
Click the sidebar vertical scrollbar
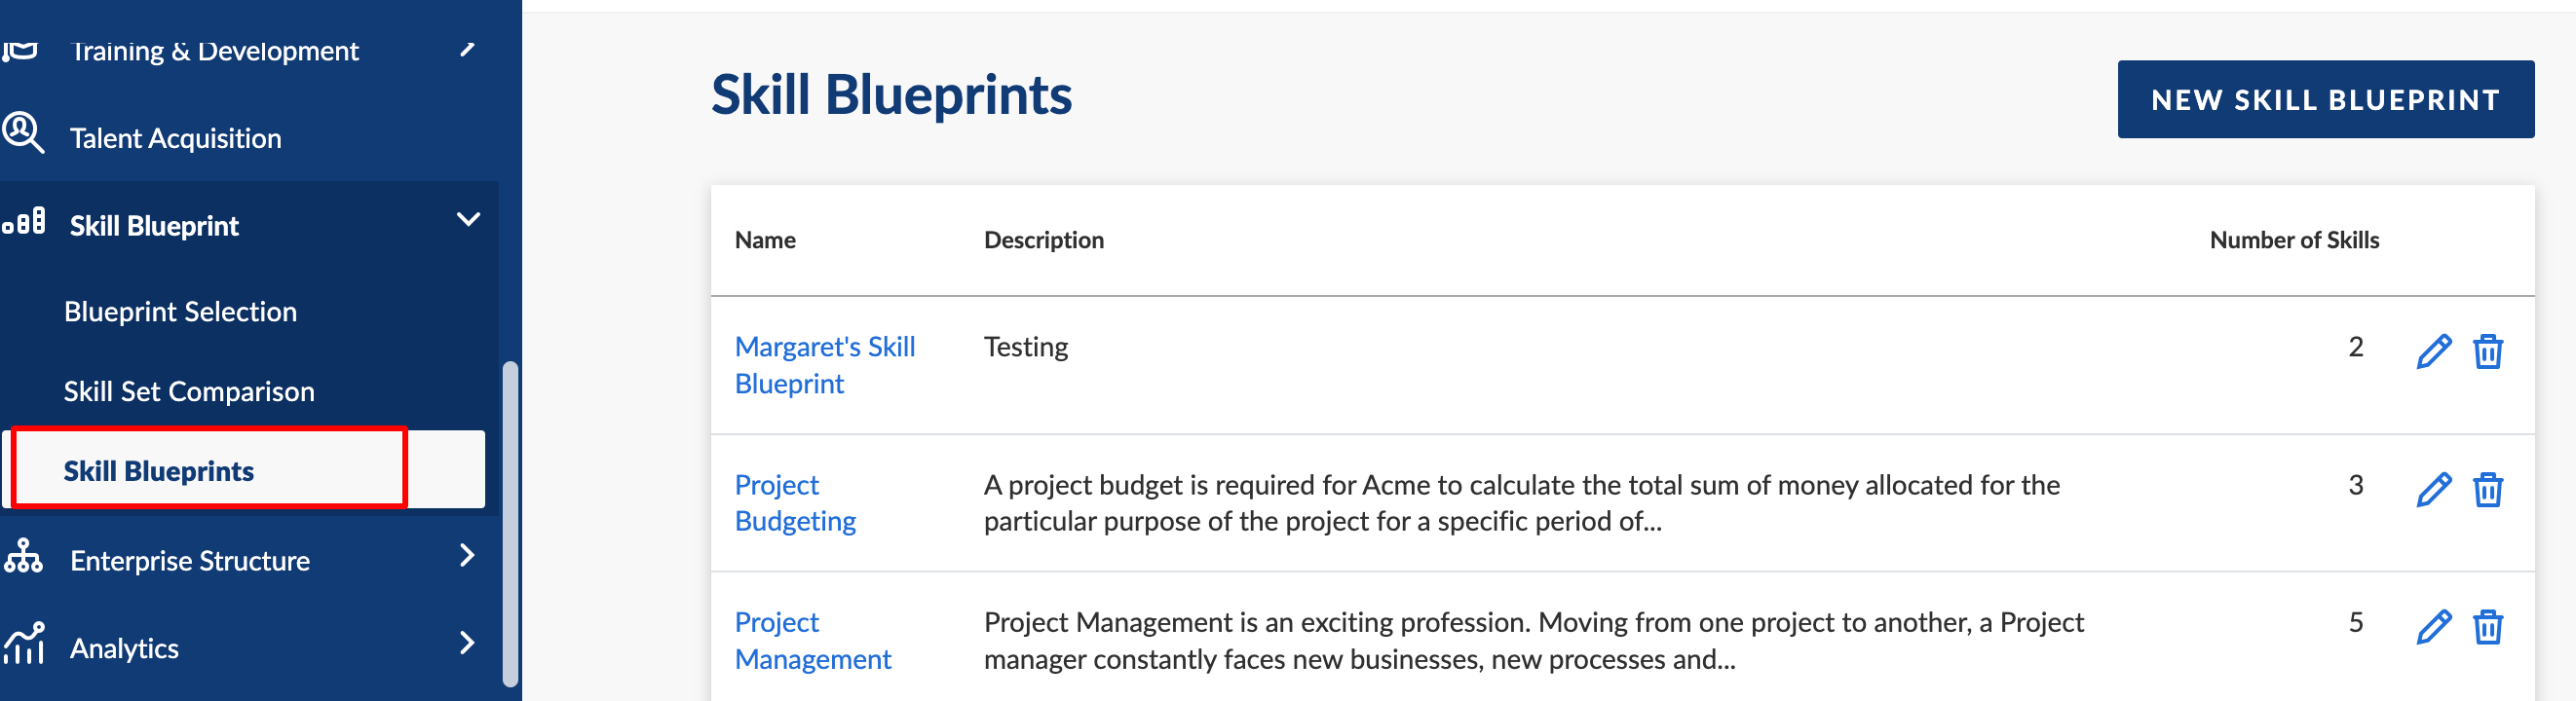[x=510, y=523]
